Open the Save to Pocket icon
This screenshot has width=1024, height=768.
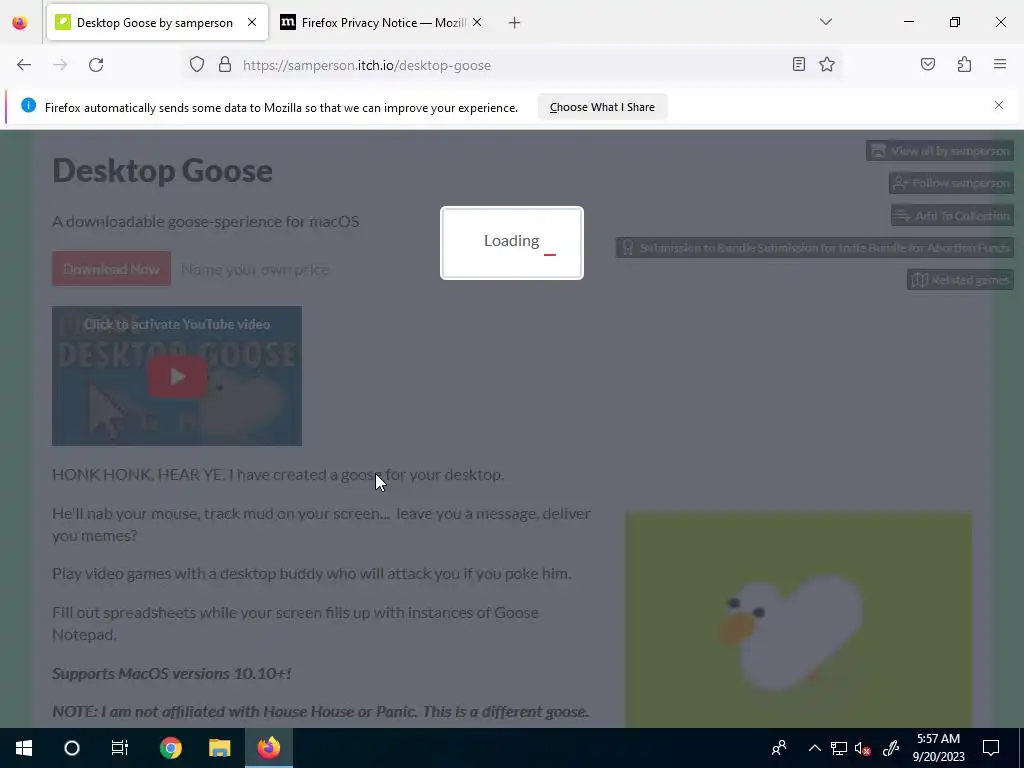[928, 64]
